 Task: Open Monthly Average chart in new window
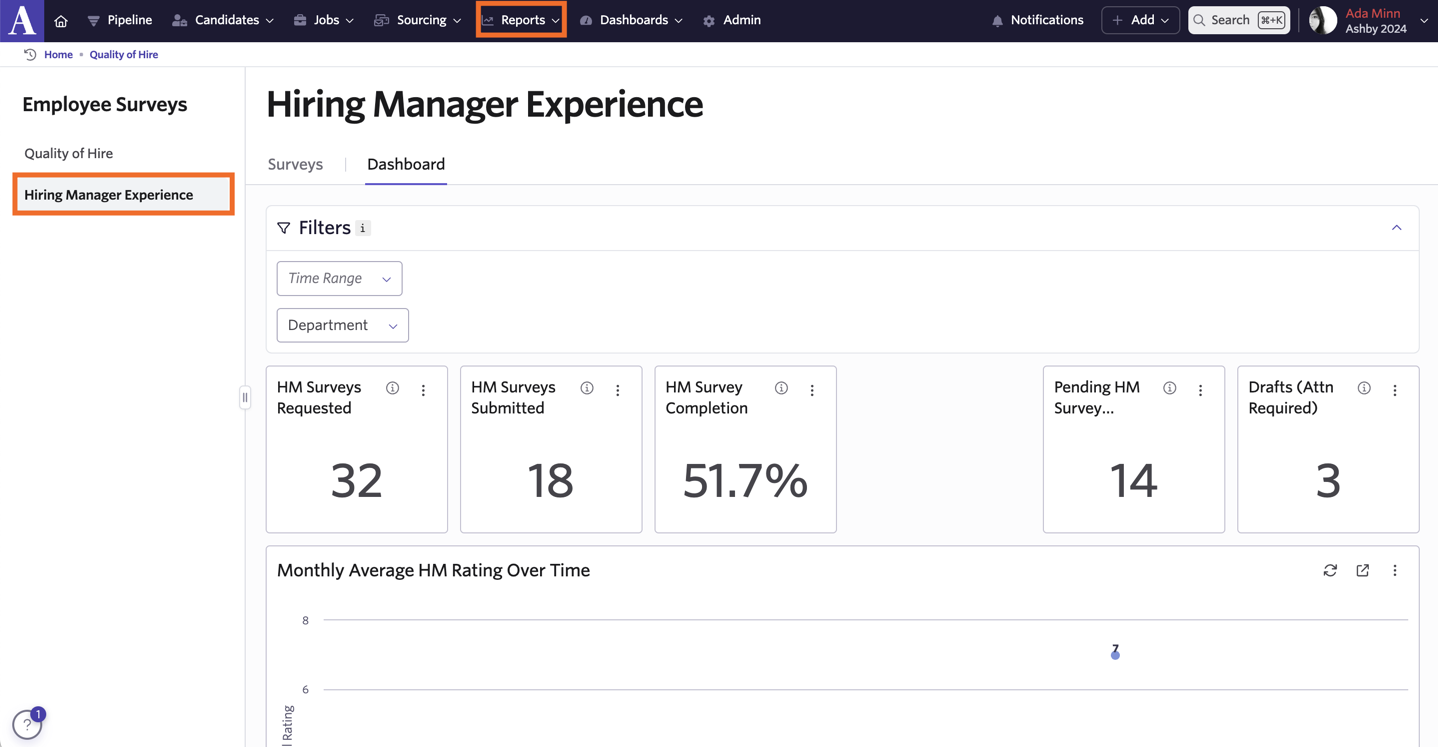[1363, 570]
